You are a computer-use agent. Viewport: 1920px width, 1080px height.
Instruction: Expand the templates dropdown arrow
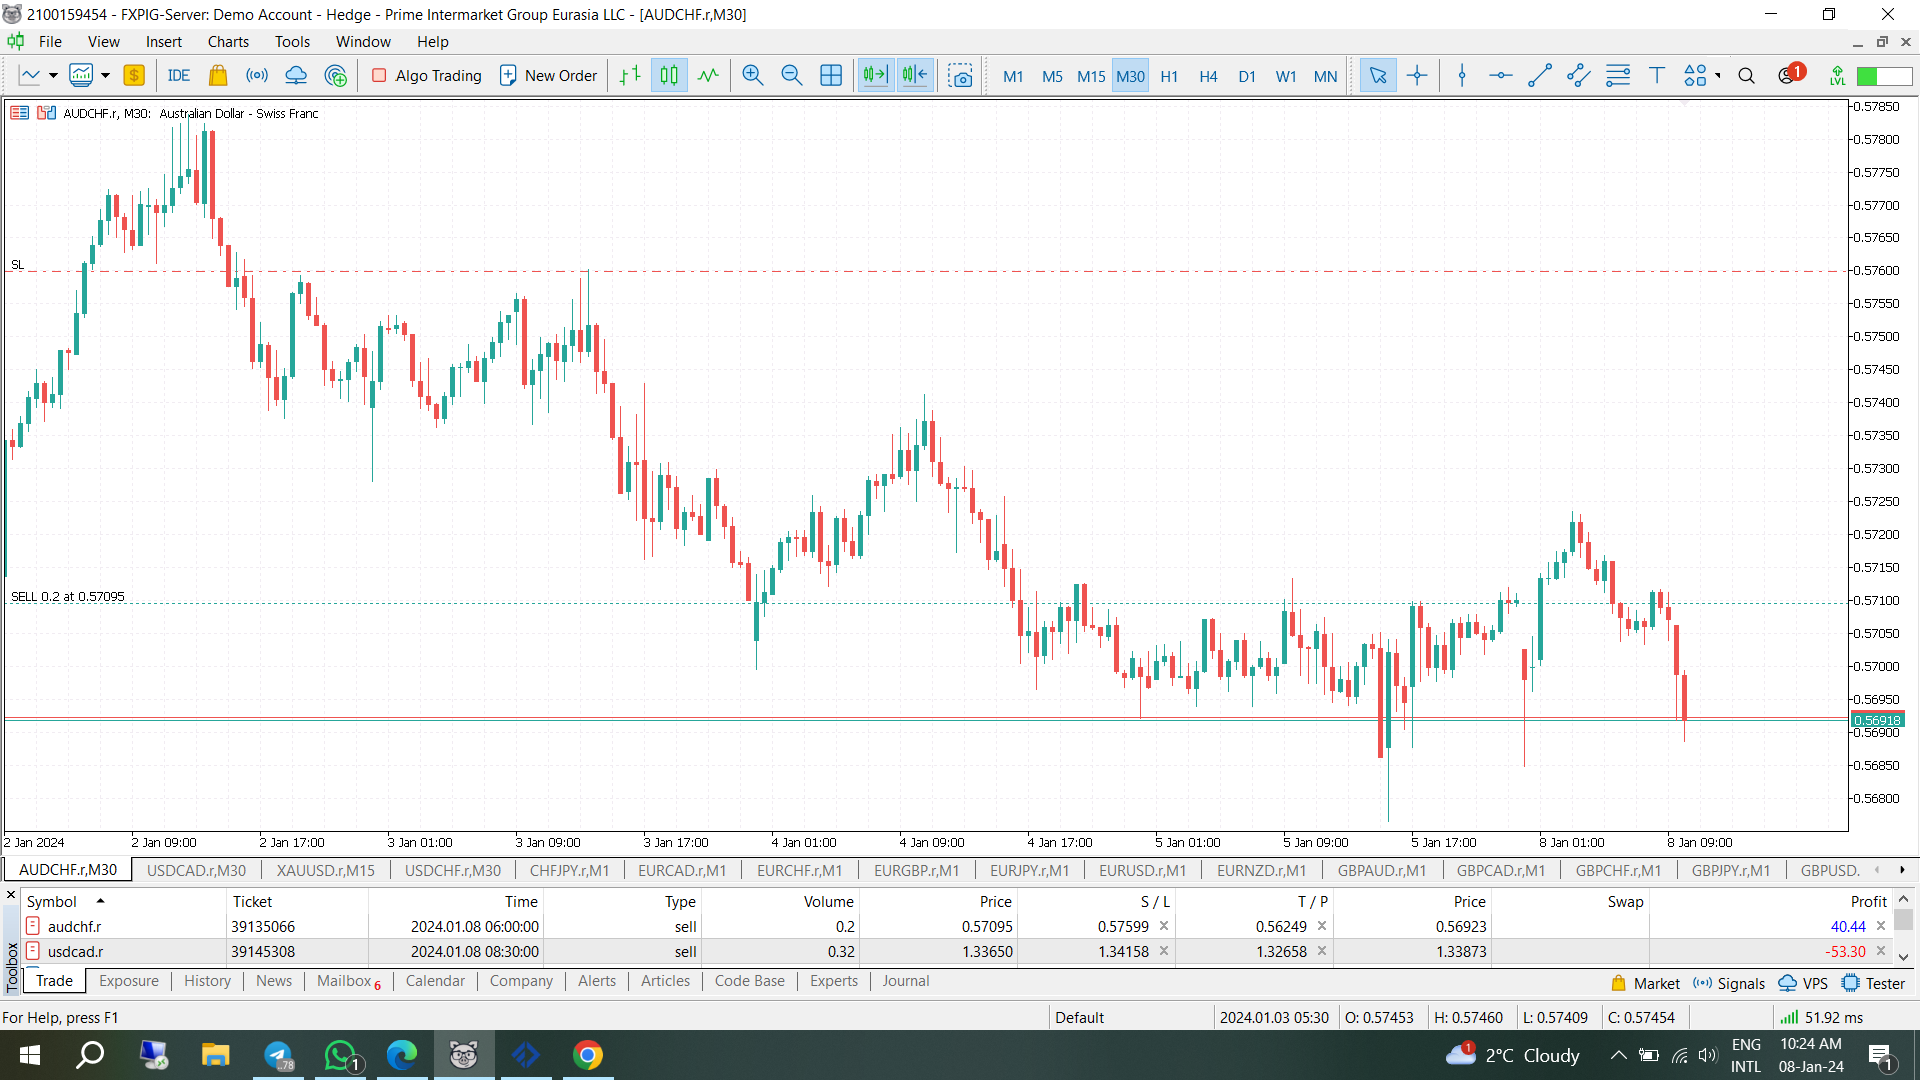tap(105, 75)
